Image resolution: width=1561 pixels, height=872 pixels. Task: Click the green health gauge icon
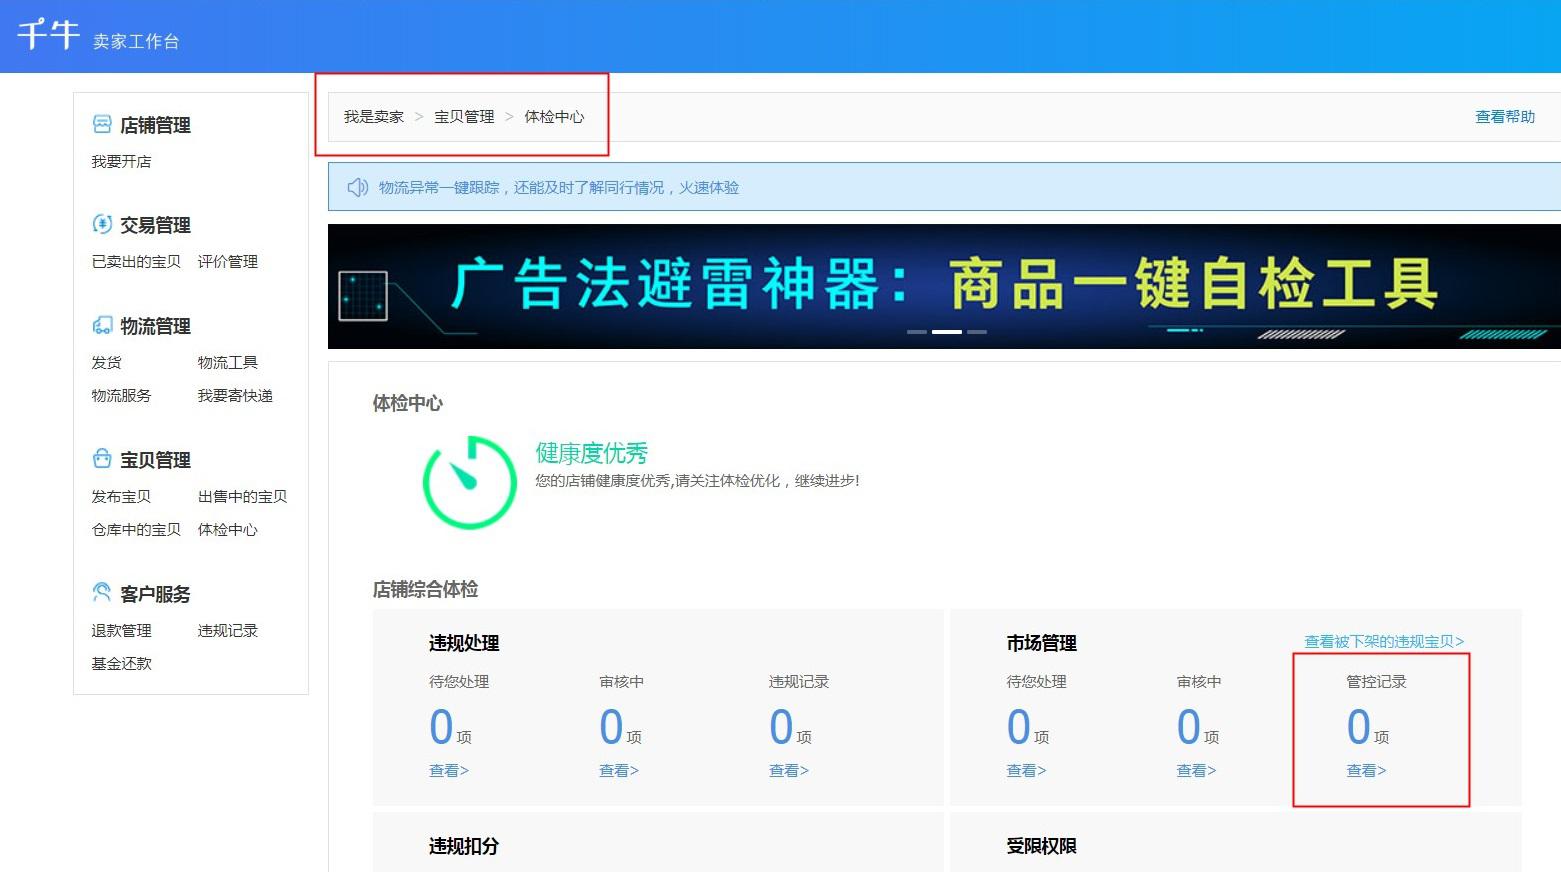pyautogui.click(x=469, y=482)
